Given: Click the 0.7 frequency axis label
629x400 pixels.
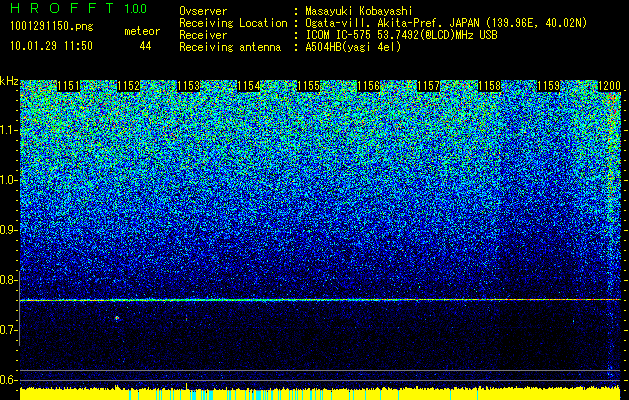Looking at the screenshot, I should point(8,330).
